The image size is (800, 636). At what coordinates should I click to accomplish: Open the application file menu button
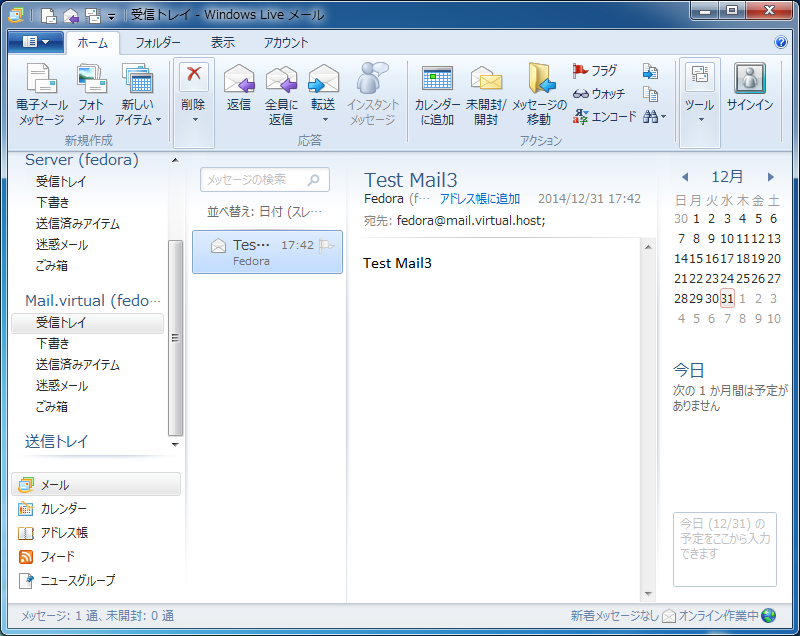click(36, 42)
